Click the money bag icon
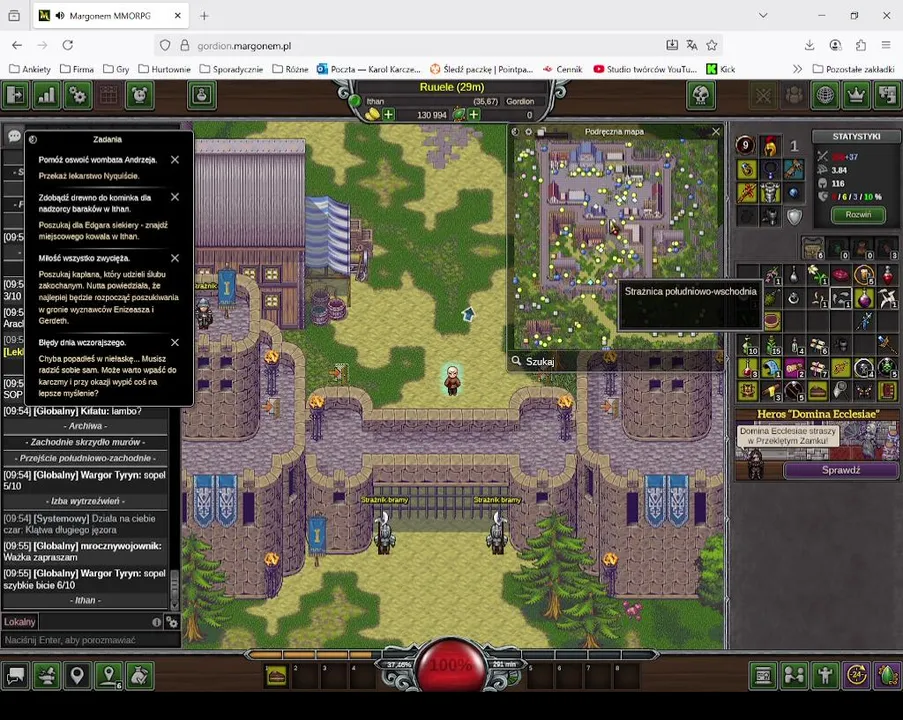 click(x=139, y=675)
